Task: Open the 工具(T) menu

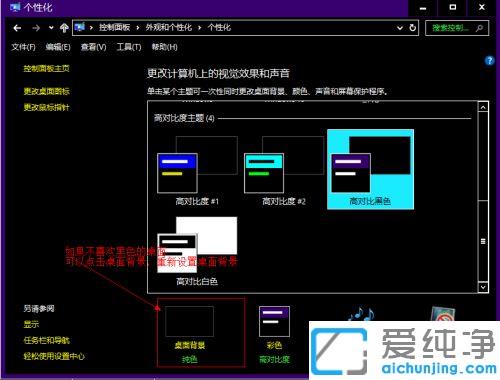Action: (x=129, y=47)
